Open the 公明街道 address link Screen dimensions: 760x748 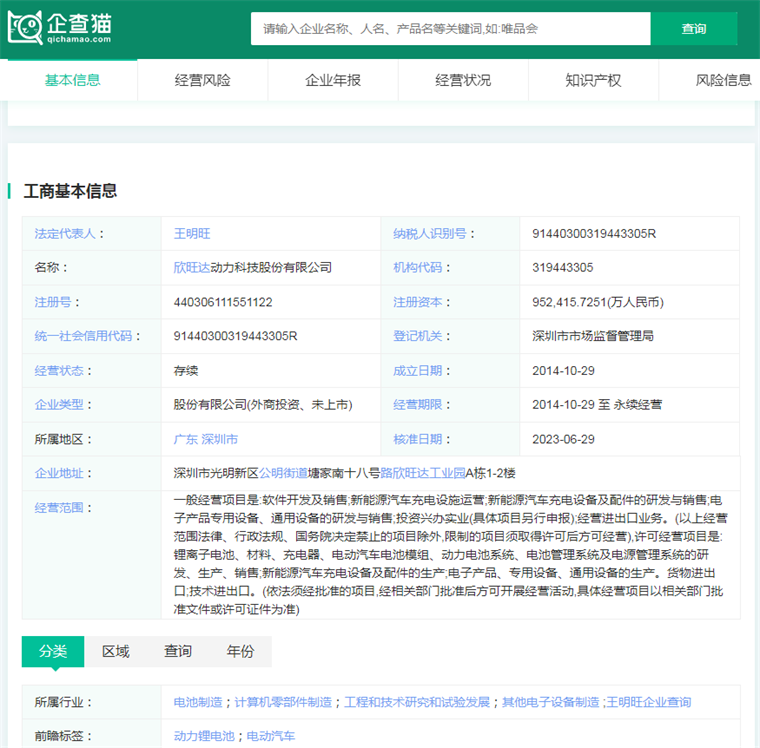(x=283, y=473)
